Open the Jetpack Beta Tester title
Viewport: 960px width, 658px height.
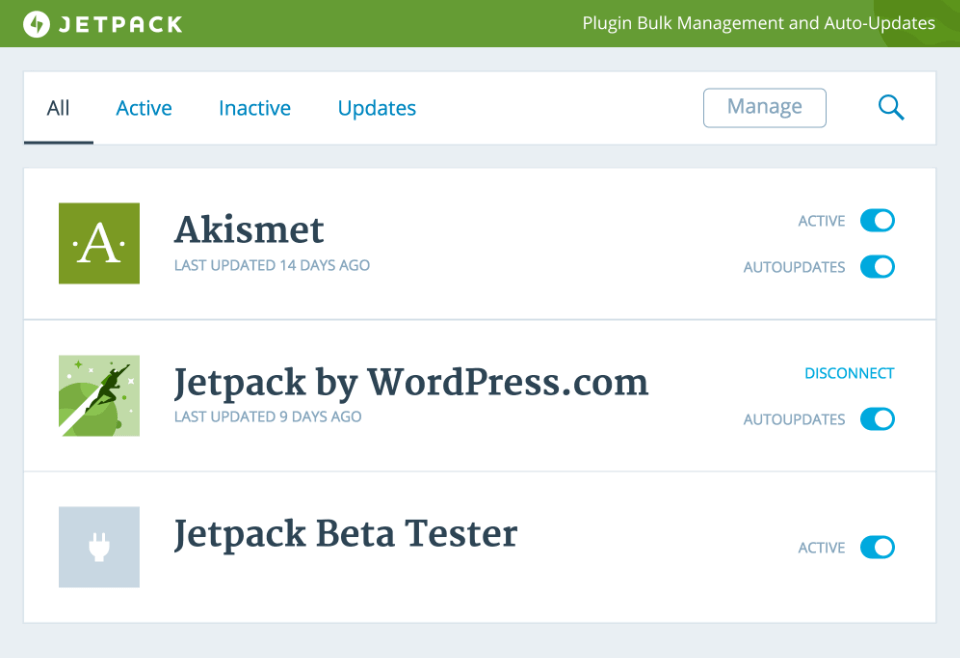[346, 534]
